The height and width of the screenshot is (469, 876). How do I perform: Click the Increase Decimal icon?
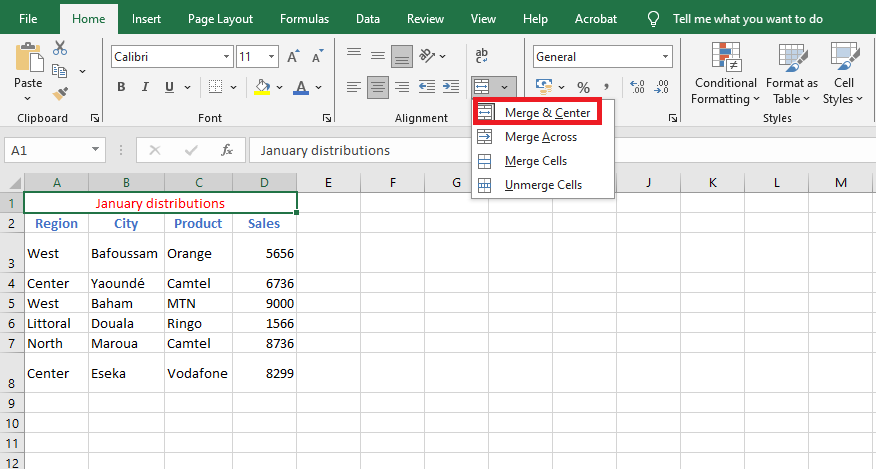[637, 87]
